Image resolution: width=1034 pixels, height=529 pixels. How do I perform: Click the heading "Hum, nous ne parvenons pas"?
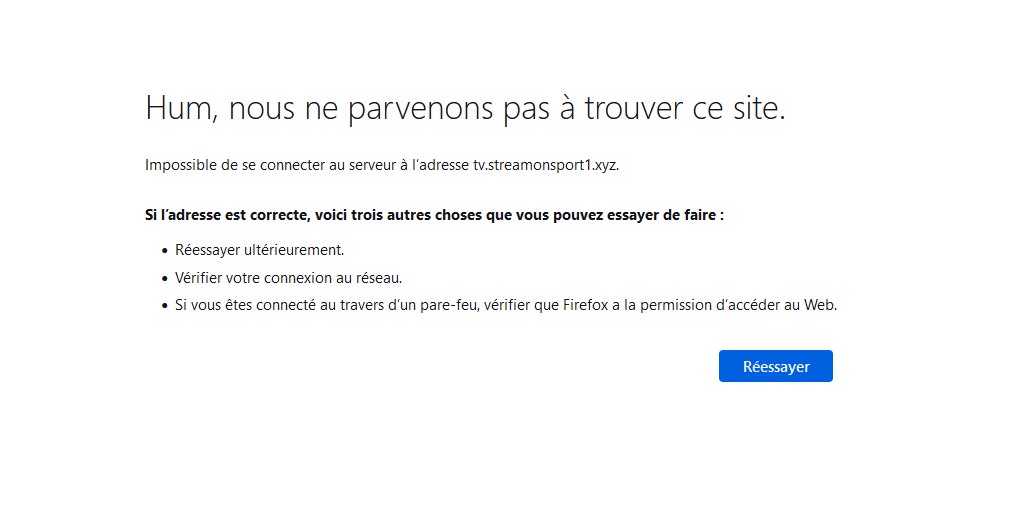(465, 108)
